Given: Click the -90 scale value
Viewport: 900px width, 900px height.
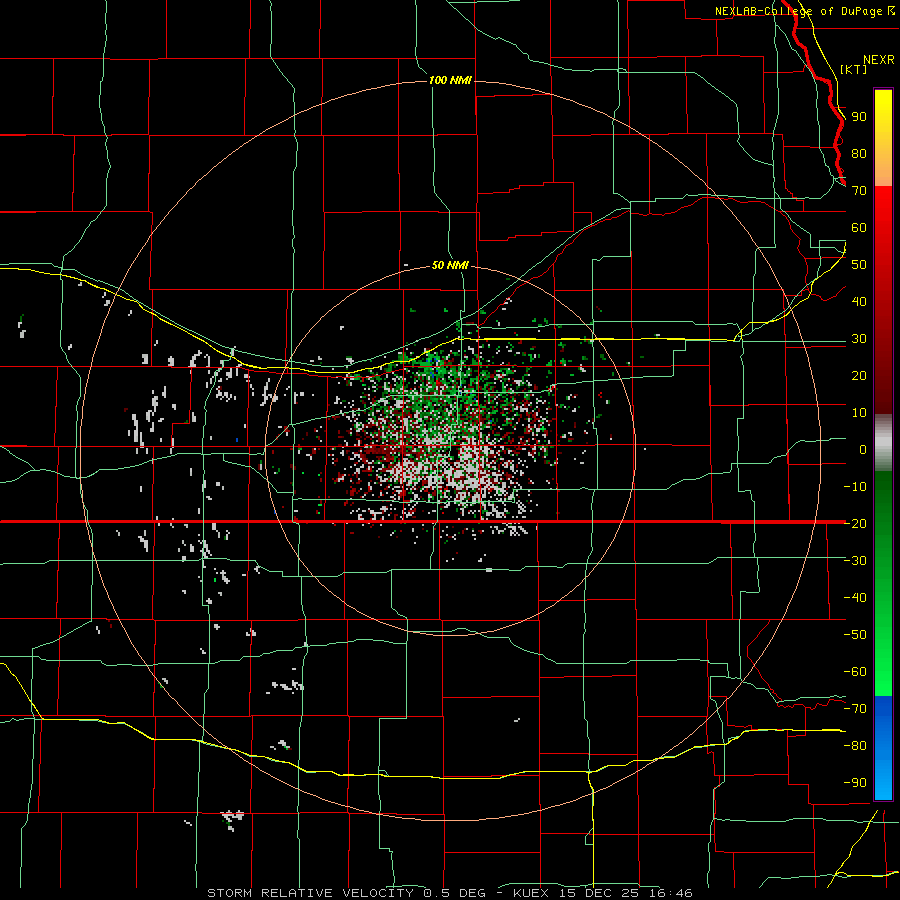Looking at the screenshot, I should pyautogui.click(x=855, y=783).
